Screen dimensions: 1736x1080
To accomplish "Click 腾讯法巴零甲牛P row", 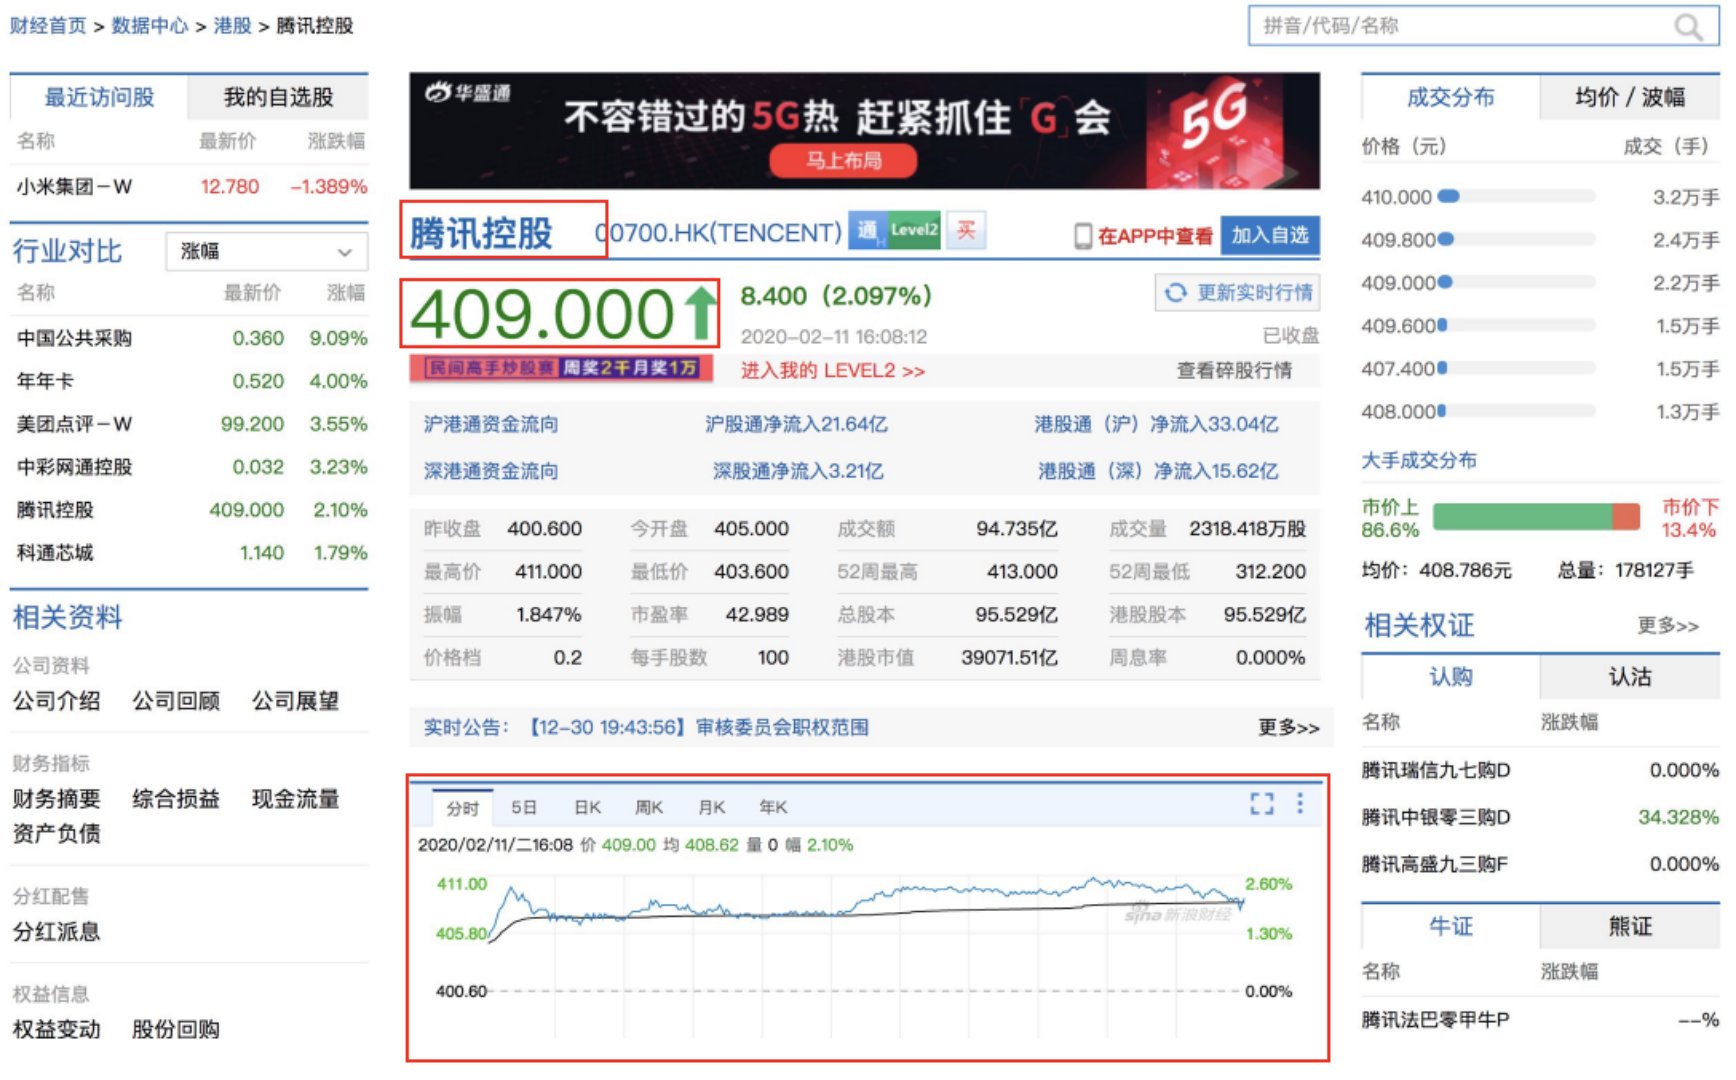I will tap(1540, 1020).
